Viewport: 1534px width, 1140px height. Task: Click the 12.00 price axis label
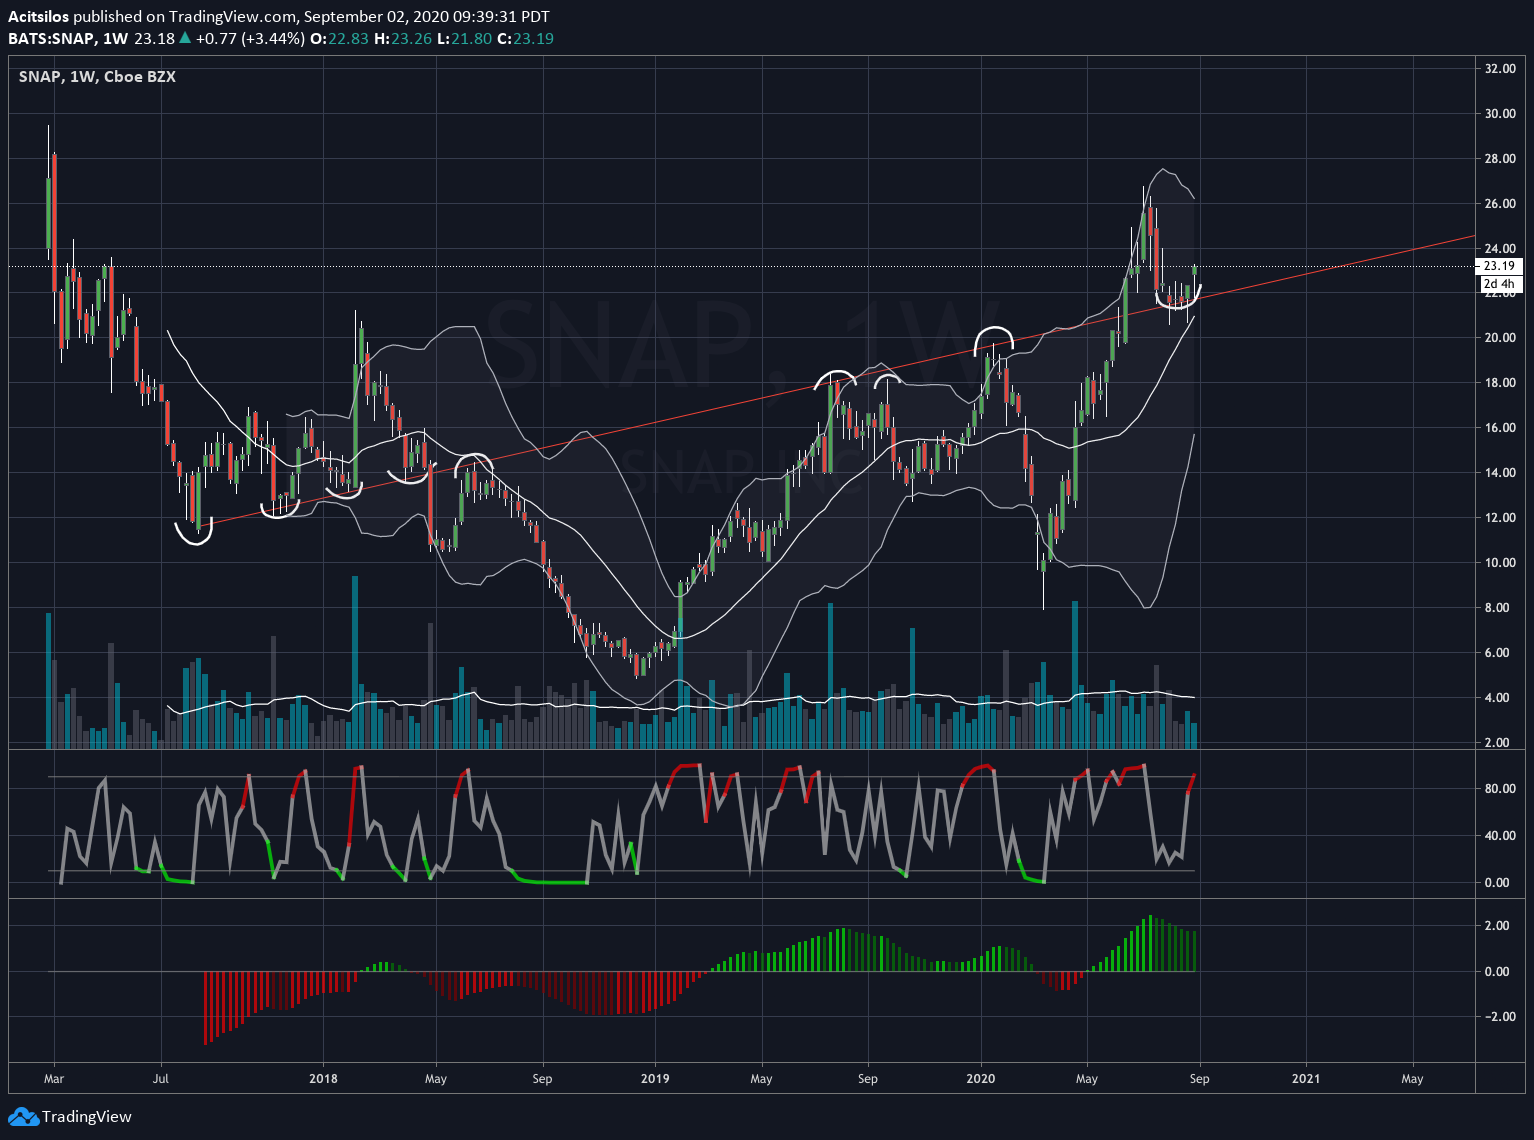pos(1499,518)
